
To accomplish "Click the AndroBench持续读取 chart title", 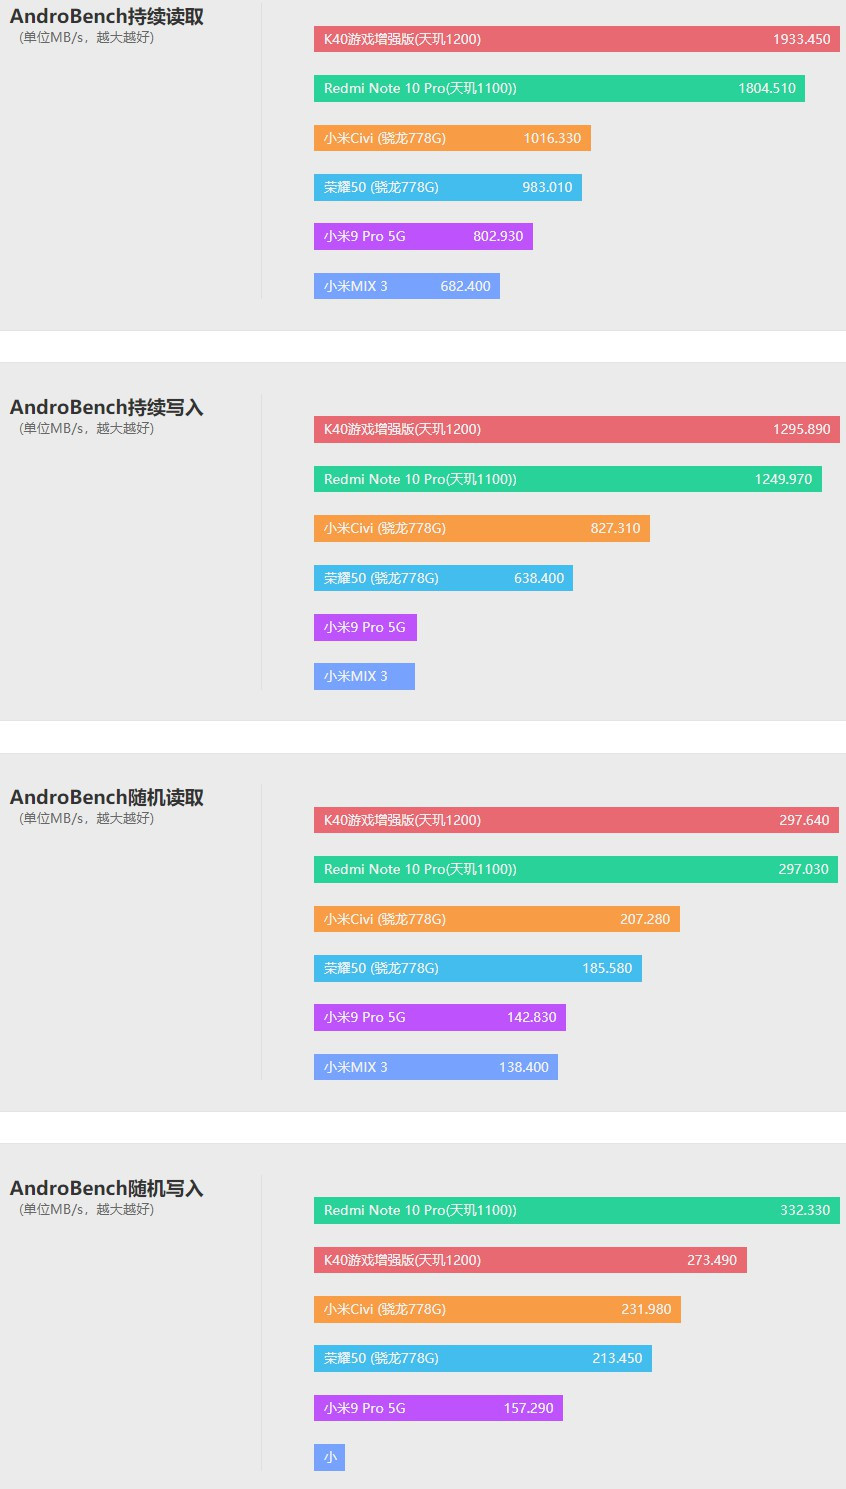I will click(x=107, y=17).
